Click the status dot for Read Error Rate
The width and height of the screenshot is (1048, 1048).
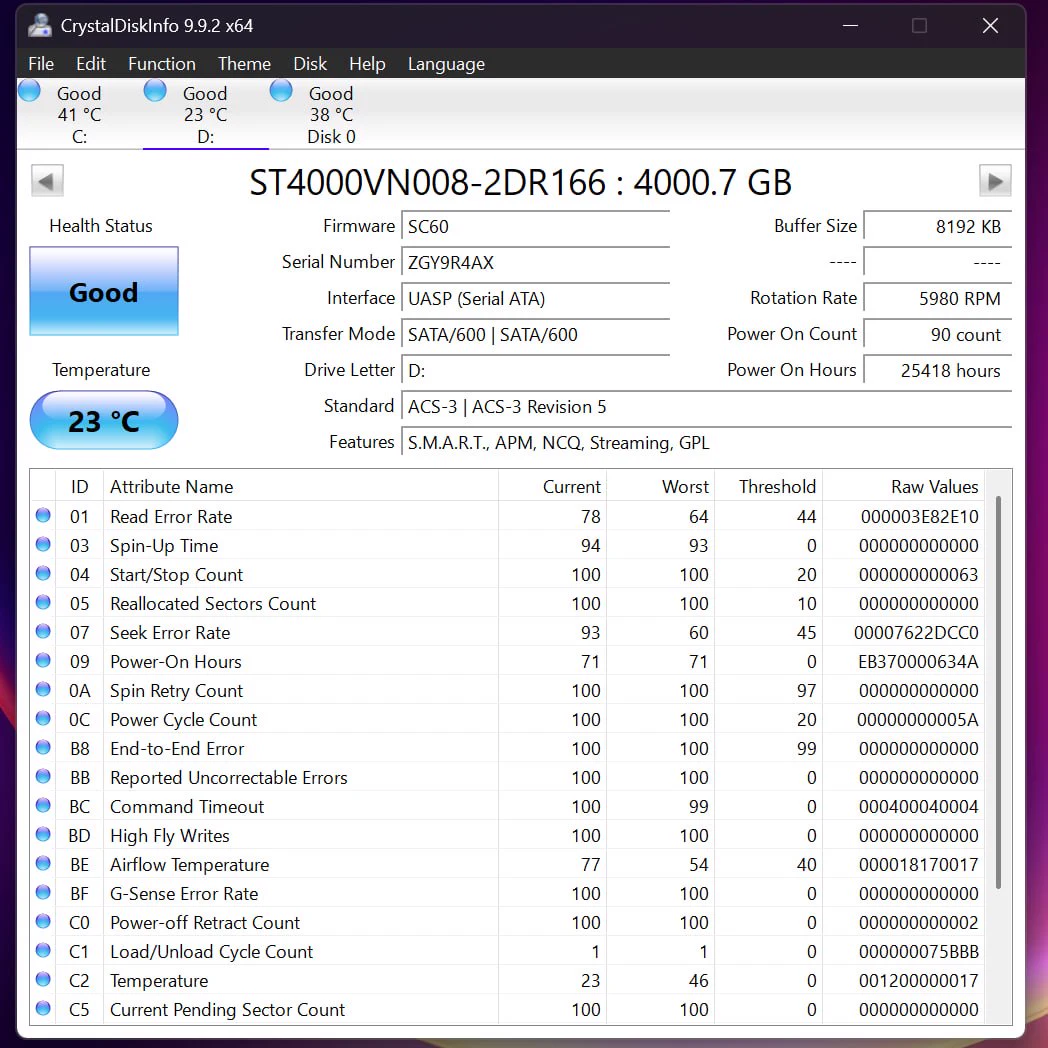(43, 515)
